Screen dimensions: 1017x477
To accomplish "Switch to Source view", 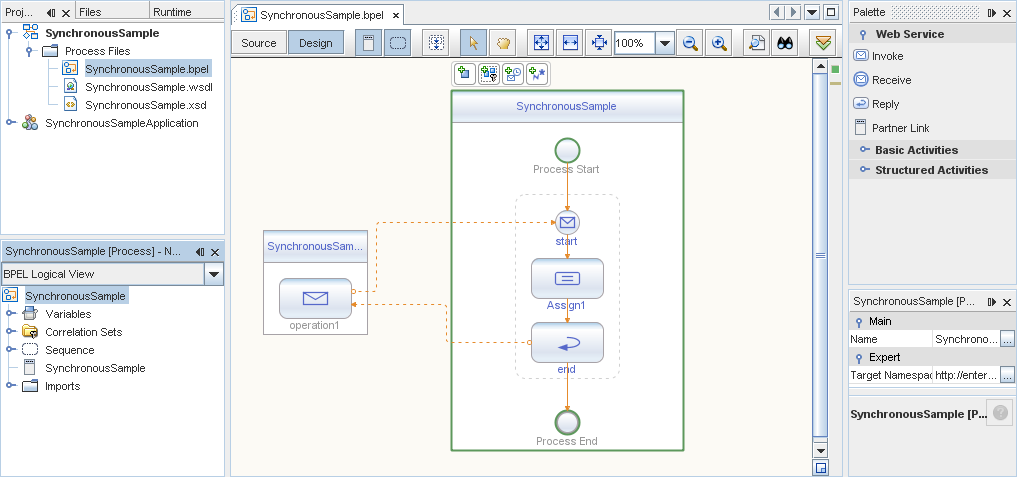I will [x=259, y=43].
